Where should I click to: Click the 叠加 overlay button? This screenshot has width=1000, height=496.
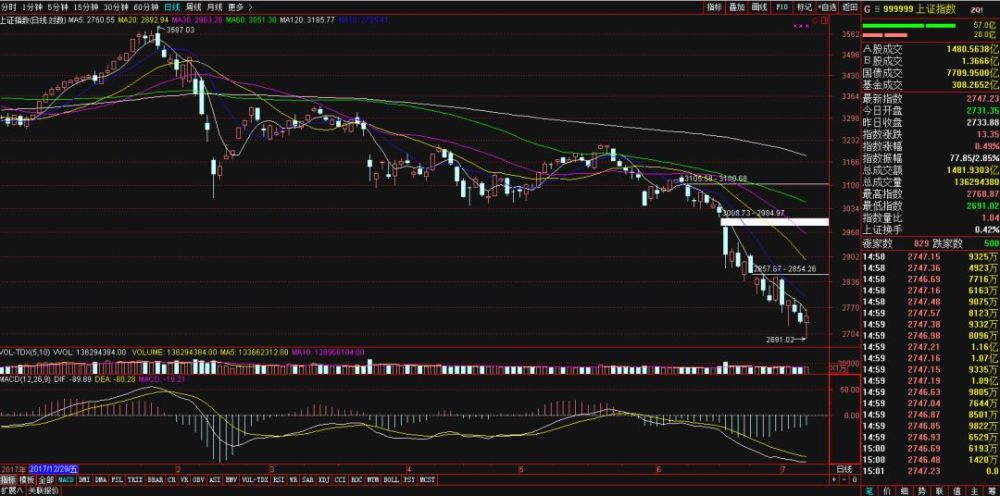[x=737, y=7]
